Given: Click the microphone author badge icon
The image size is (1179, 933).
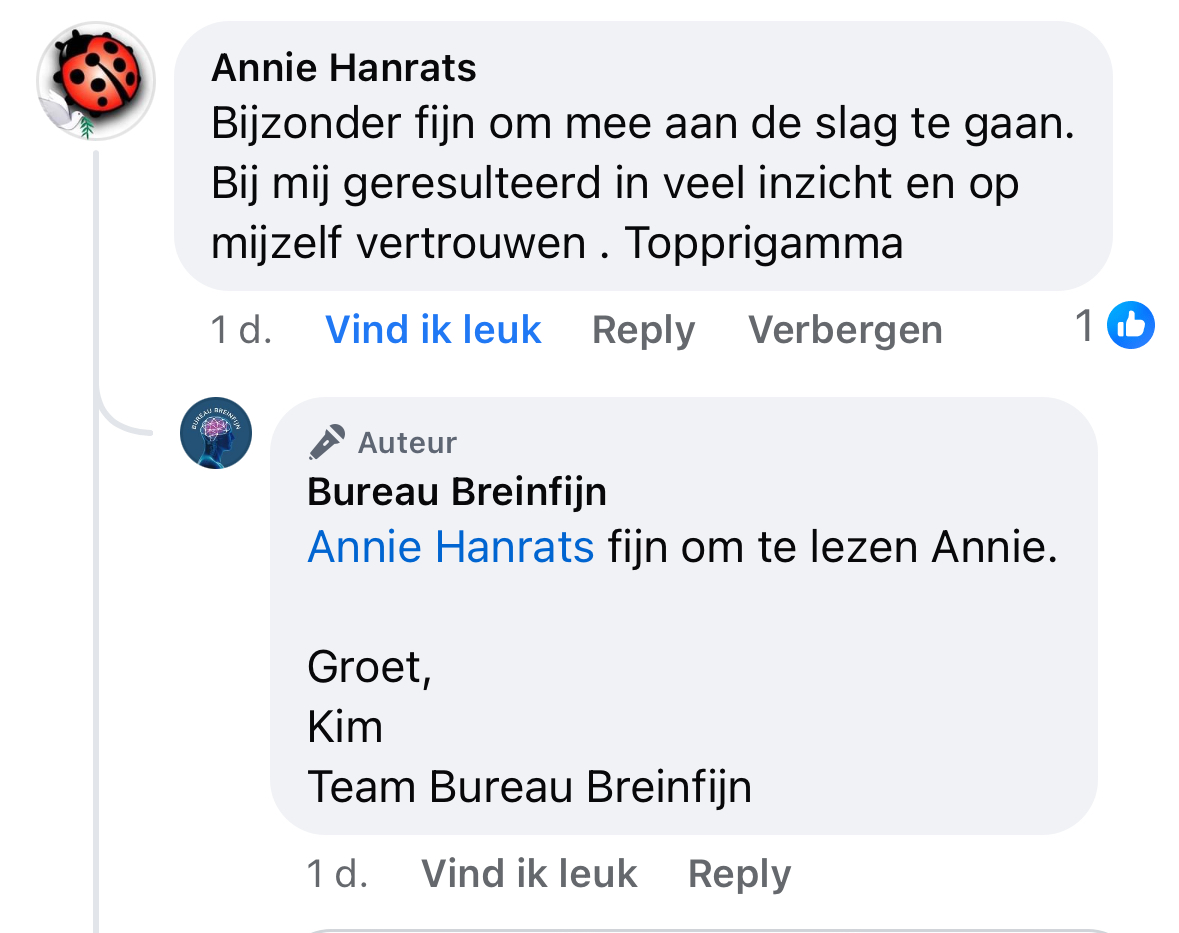Looking at the screenshot, I should coord(326,442).
